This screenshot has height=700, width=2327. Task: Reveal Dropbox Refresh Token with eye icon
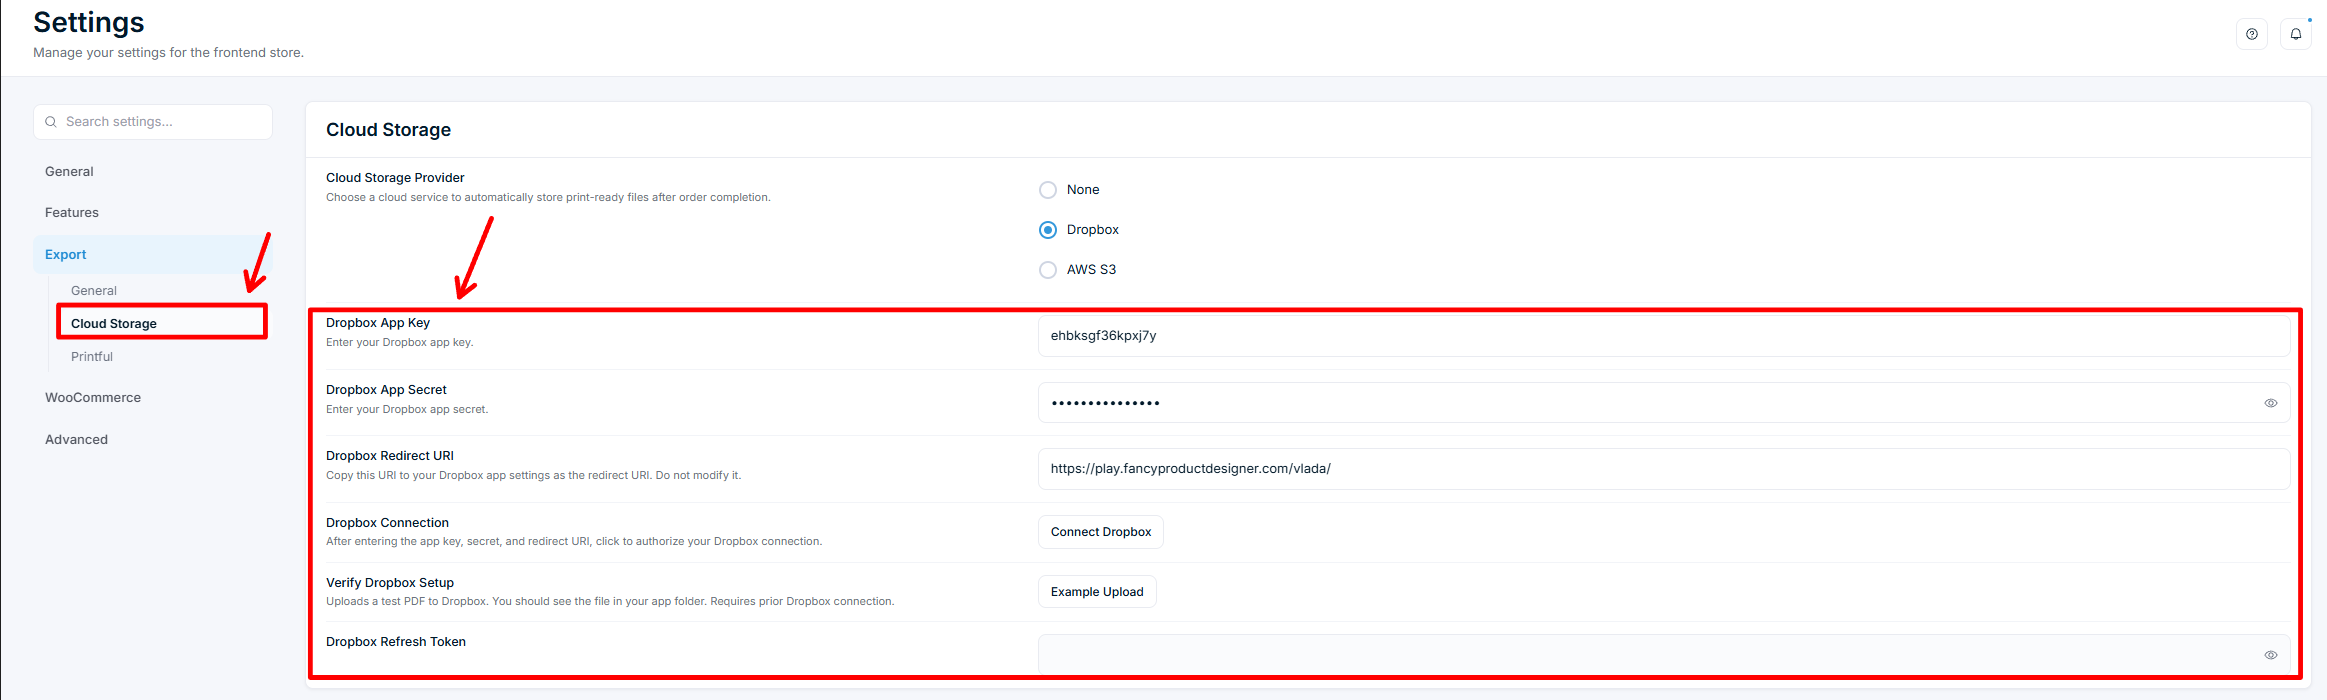2271,655
